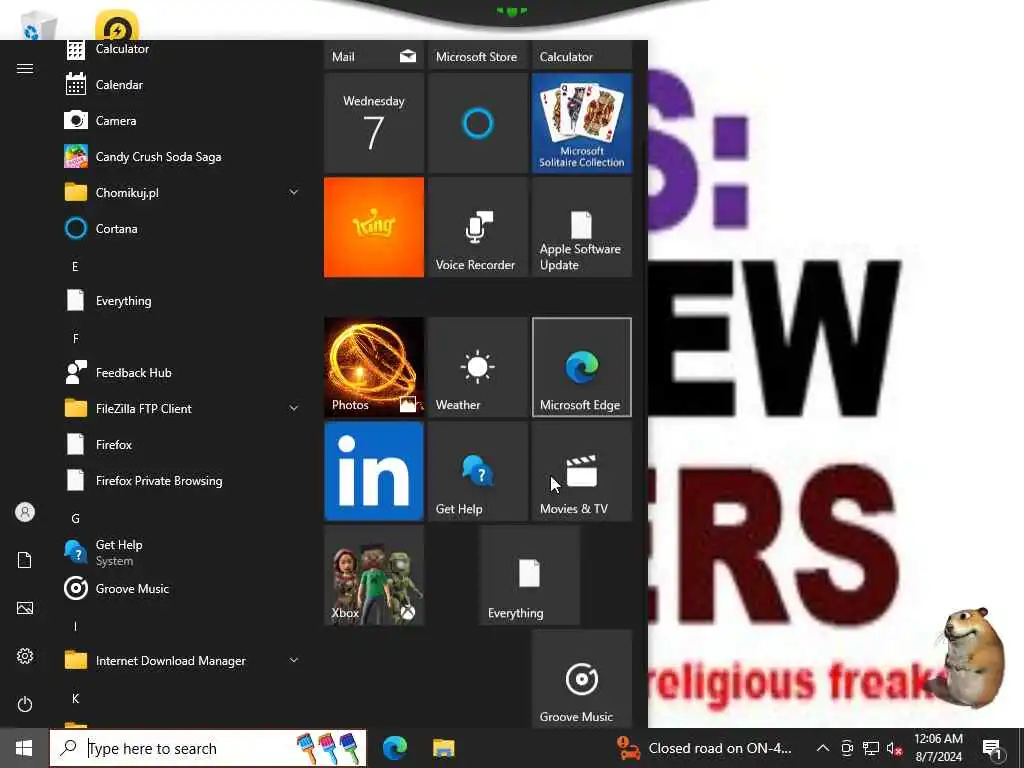Open the Closed road on ON-4 news widget
1024x768 pixels.
705,748
